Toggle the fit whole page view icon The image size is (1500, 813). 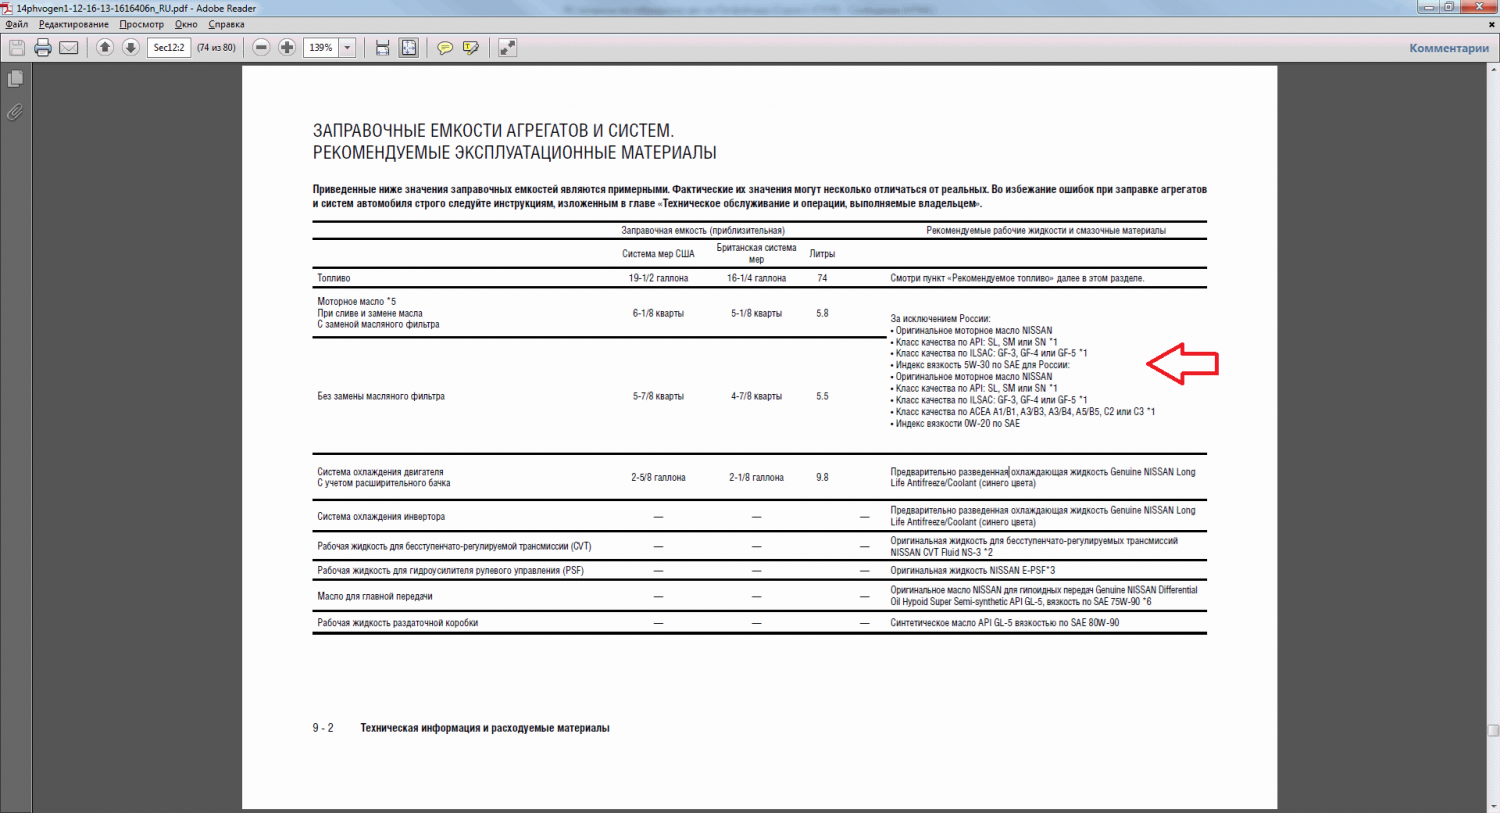click(x=409, y=47)
